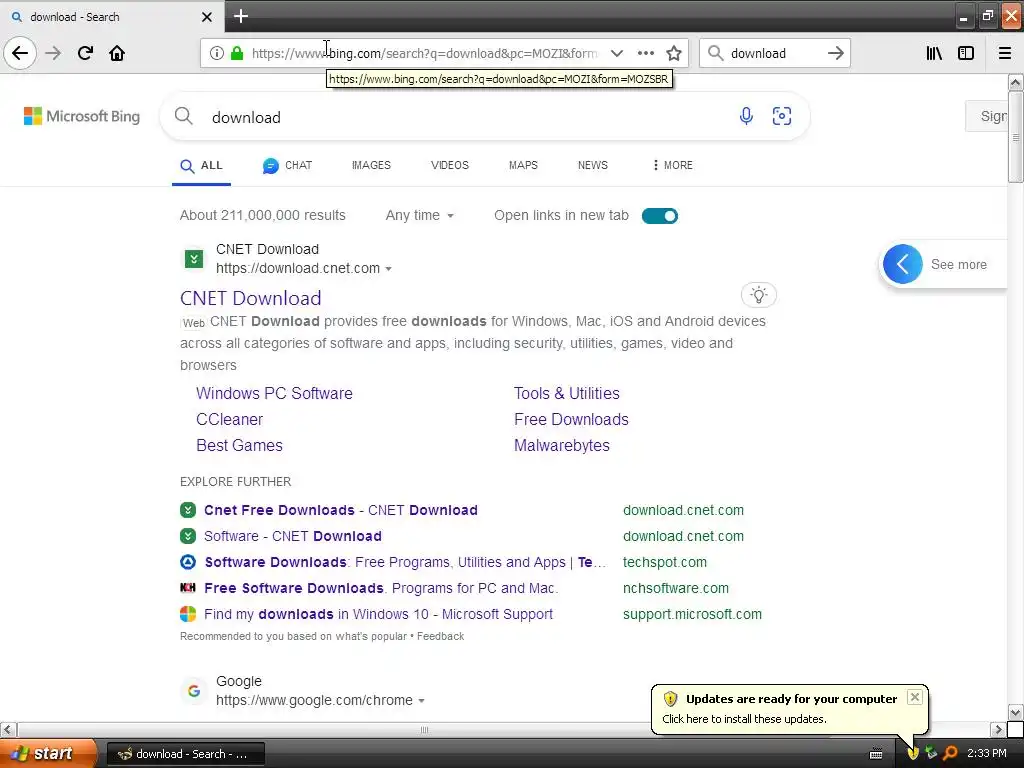Open a new tab with plus button

[241, 16]
